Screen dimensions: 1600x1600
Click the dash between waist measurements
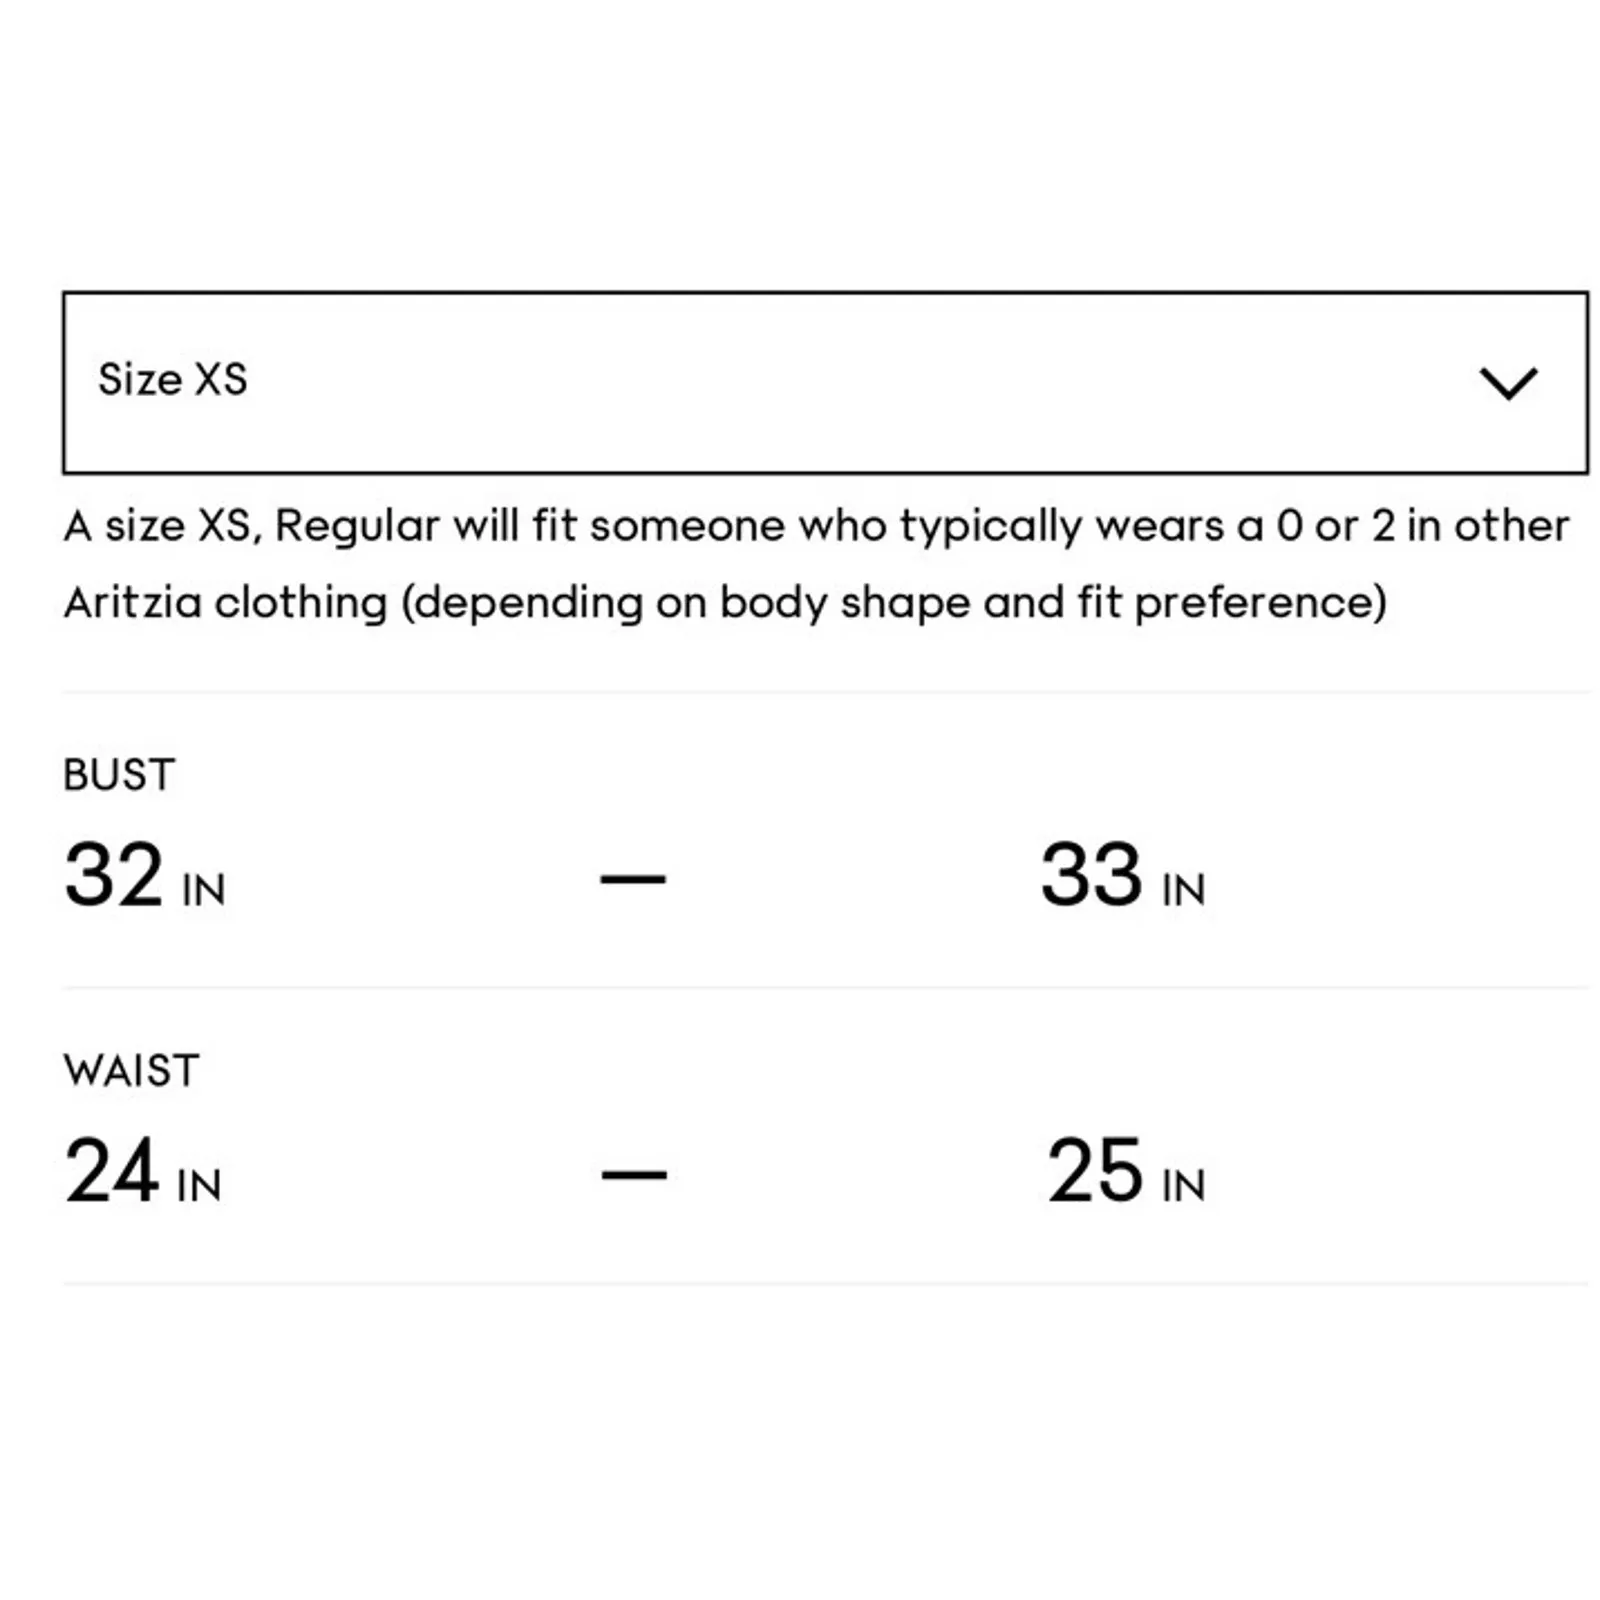coord(633,1174)
